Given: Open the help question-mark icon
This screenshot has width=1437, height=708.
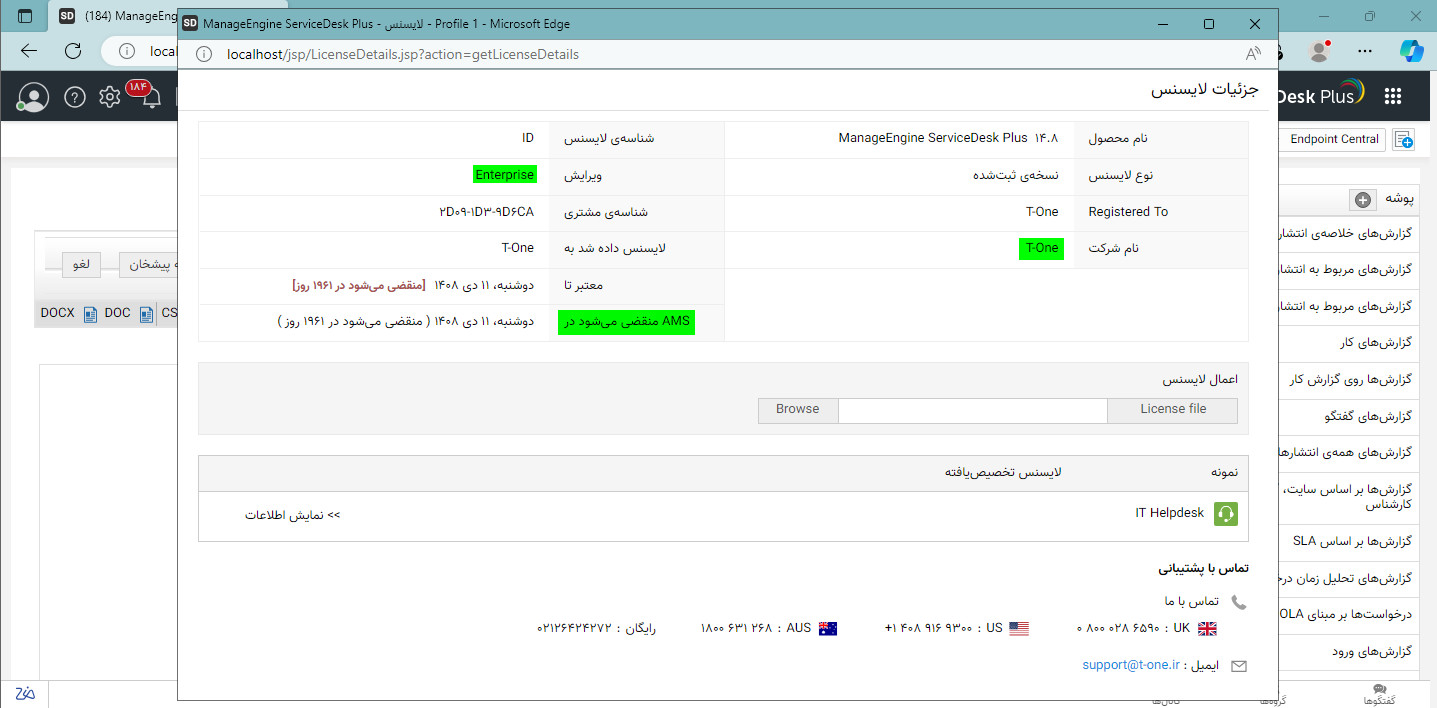Looking at the screenshot, I should [x=75, y=96].
